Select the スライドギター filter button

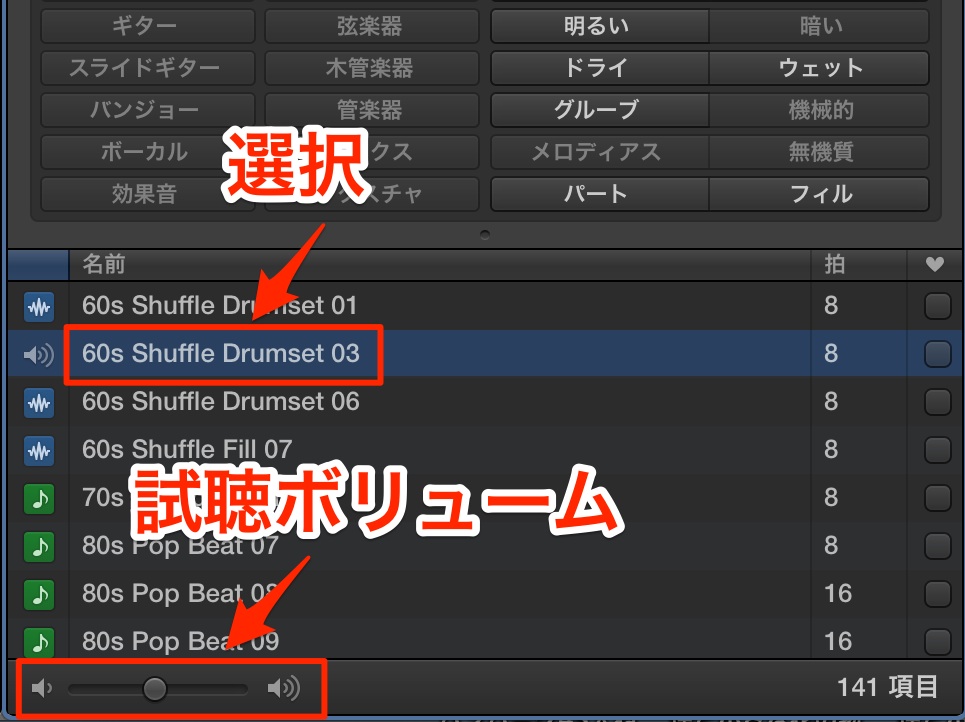[148, 68]
